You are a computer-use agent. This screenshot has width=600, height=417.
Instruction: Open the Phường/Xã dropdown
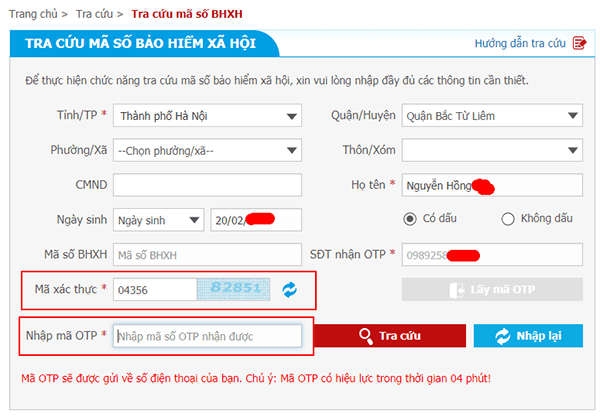[x=207, y=151]
